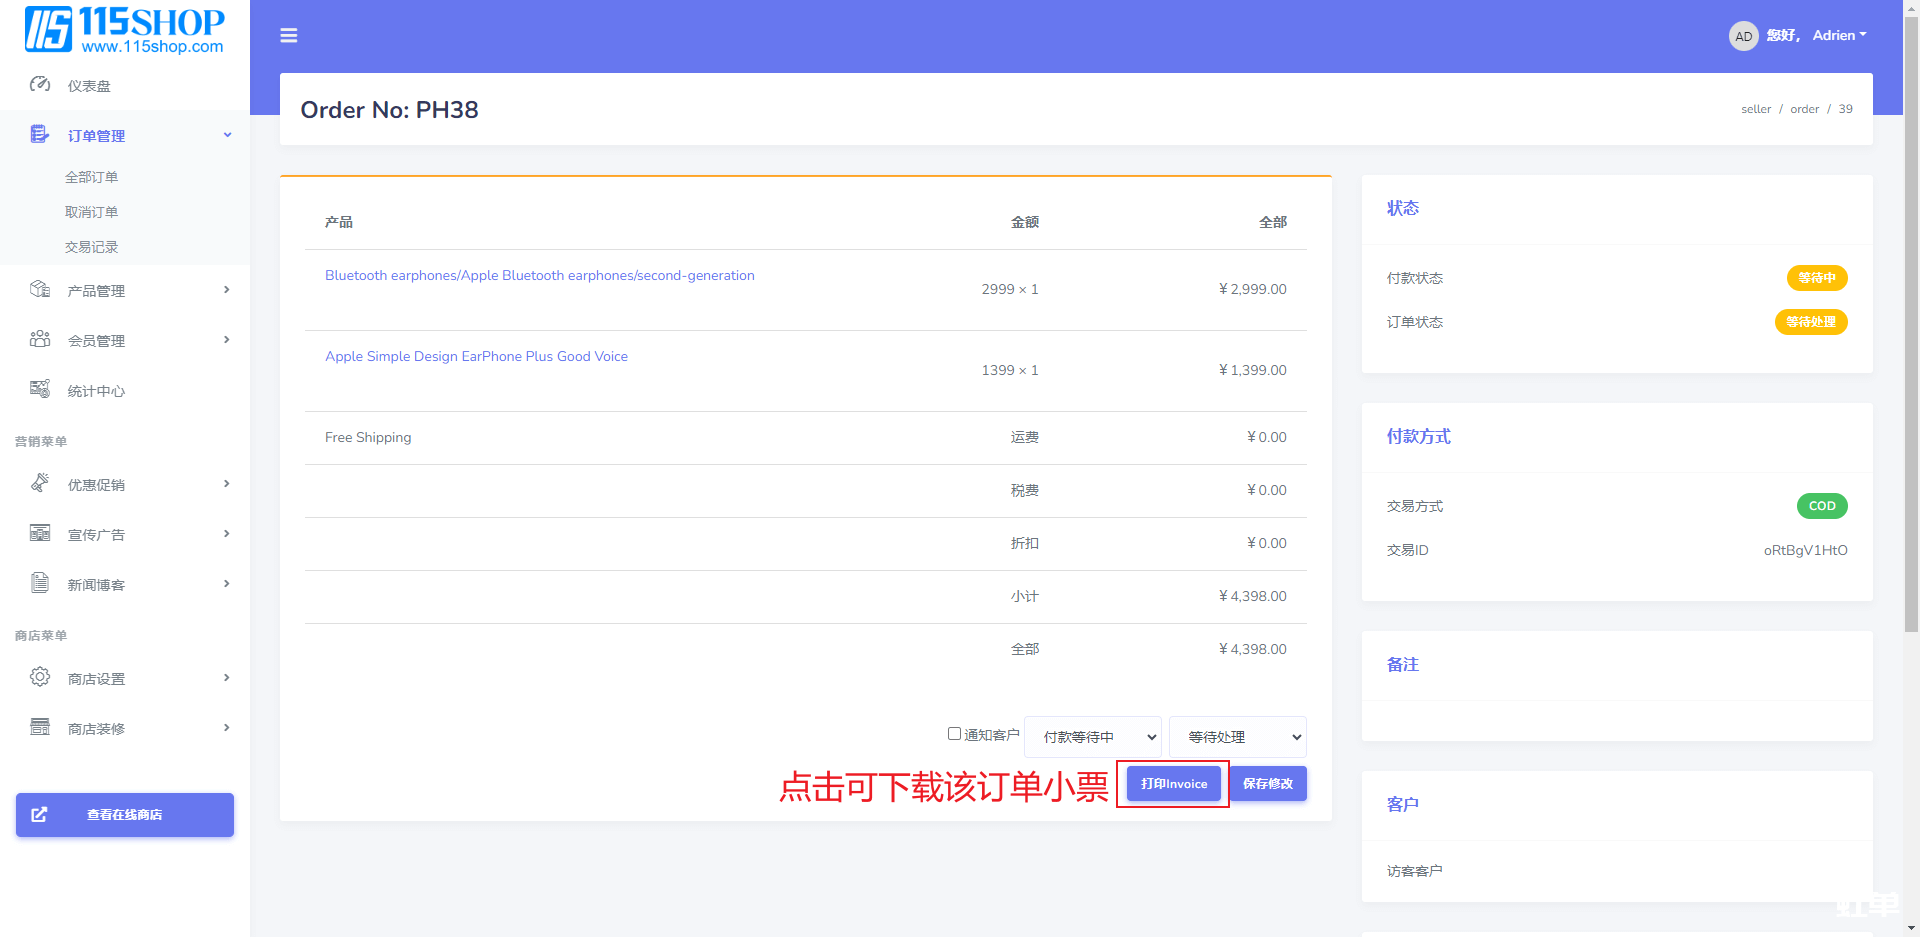Select 交易记录 submenu item
Screen dimensions: 1920x937
(x=92, y=247)
